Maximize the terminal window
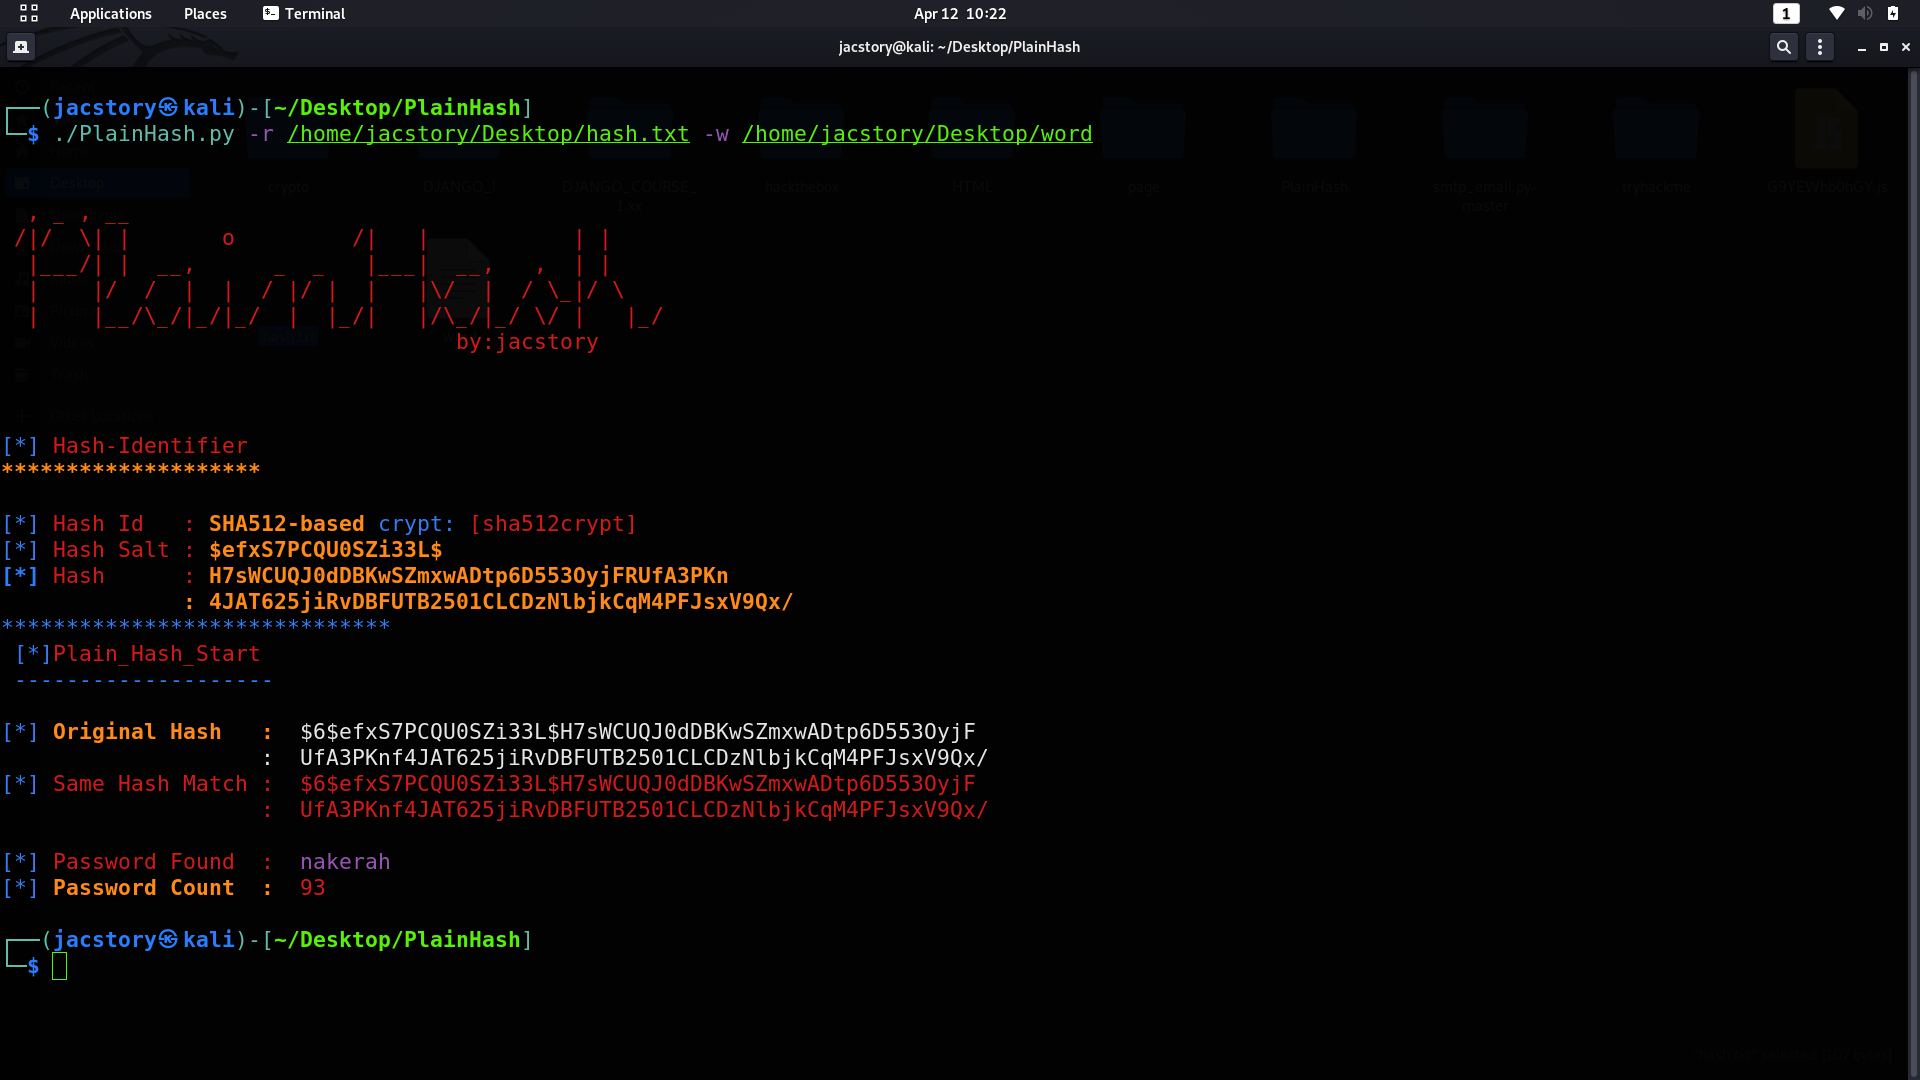 click(1884, 47)
